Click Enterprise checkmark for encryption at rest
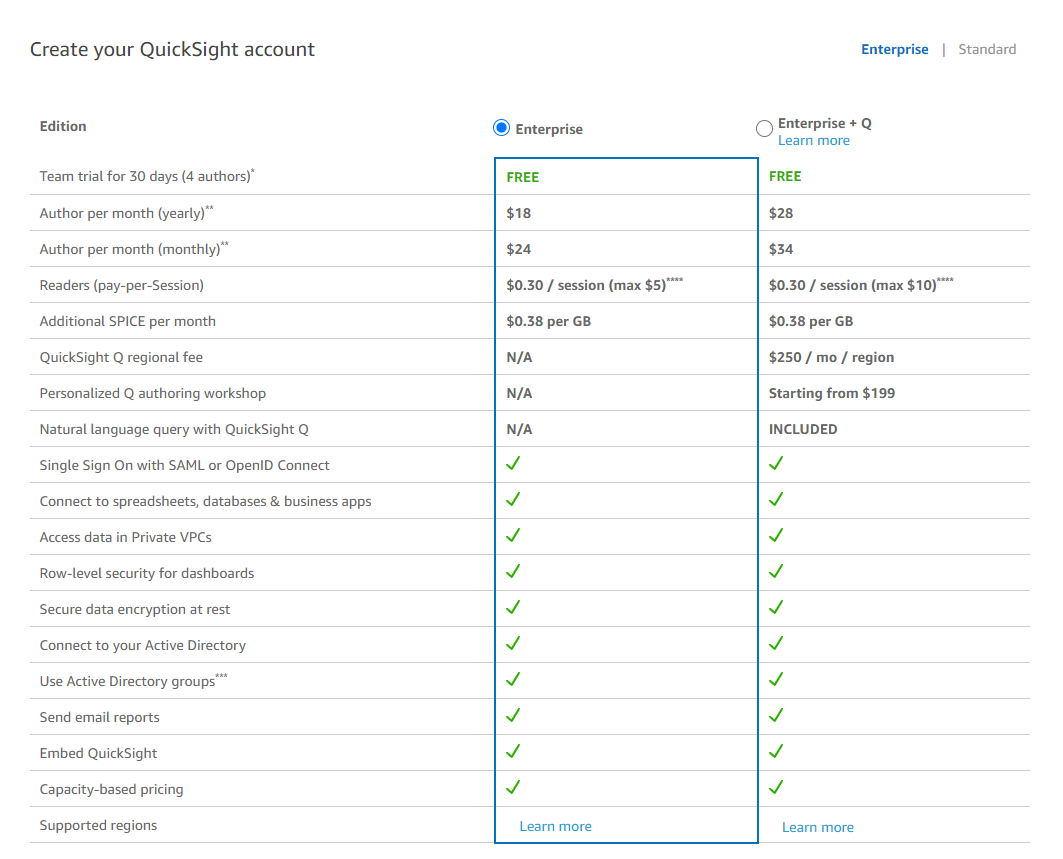1063x859 pixels. pos(513,607)
